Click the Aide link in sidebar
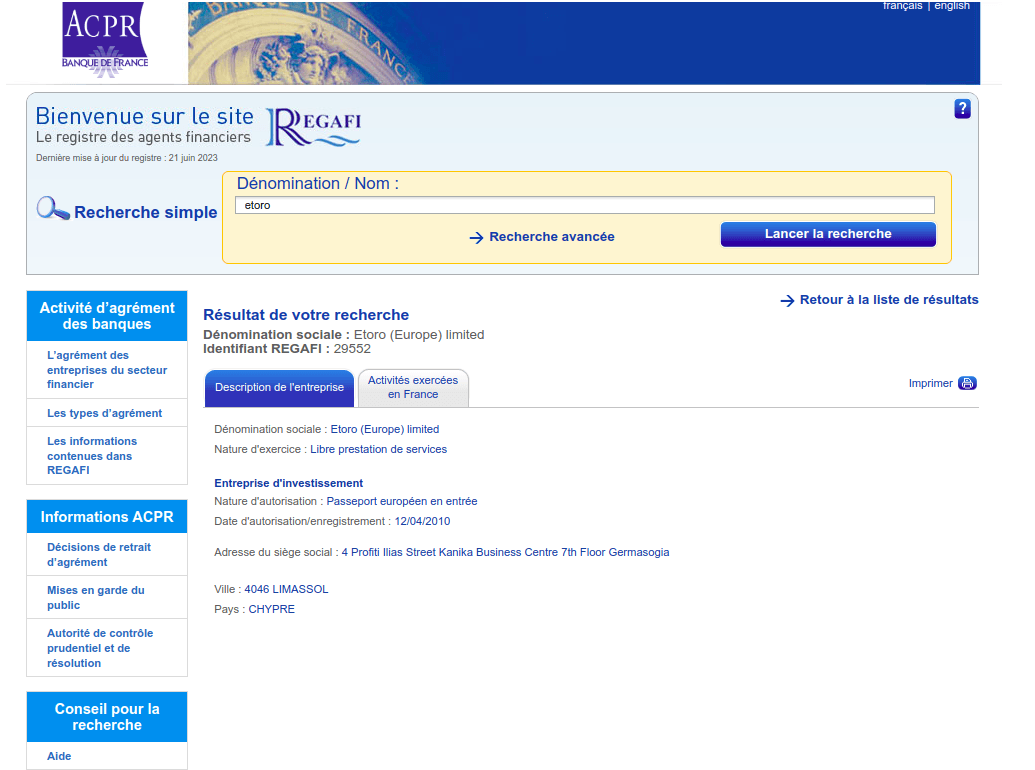 tap(59, 756)
